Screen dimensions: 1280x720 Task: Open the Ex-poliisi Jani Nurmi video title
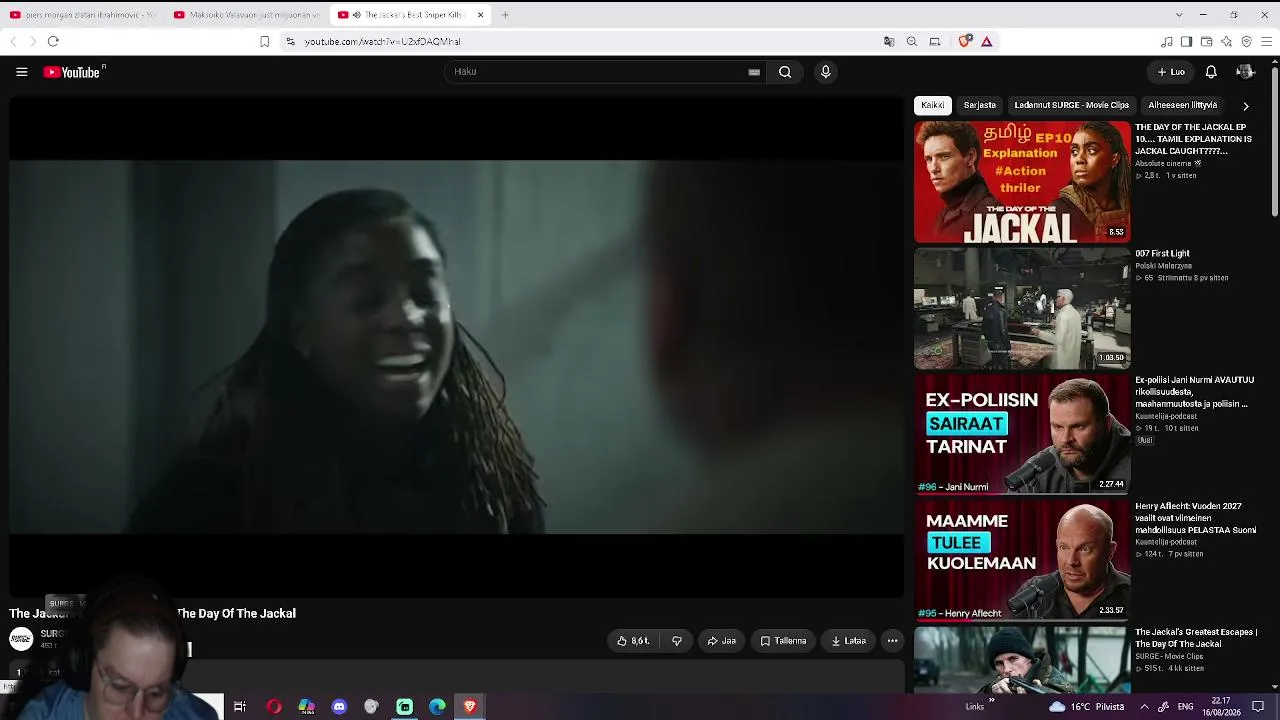1194,392
